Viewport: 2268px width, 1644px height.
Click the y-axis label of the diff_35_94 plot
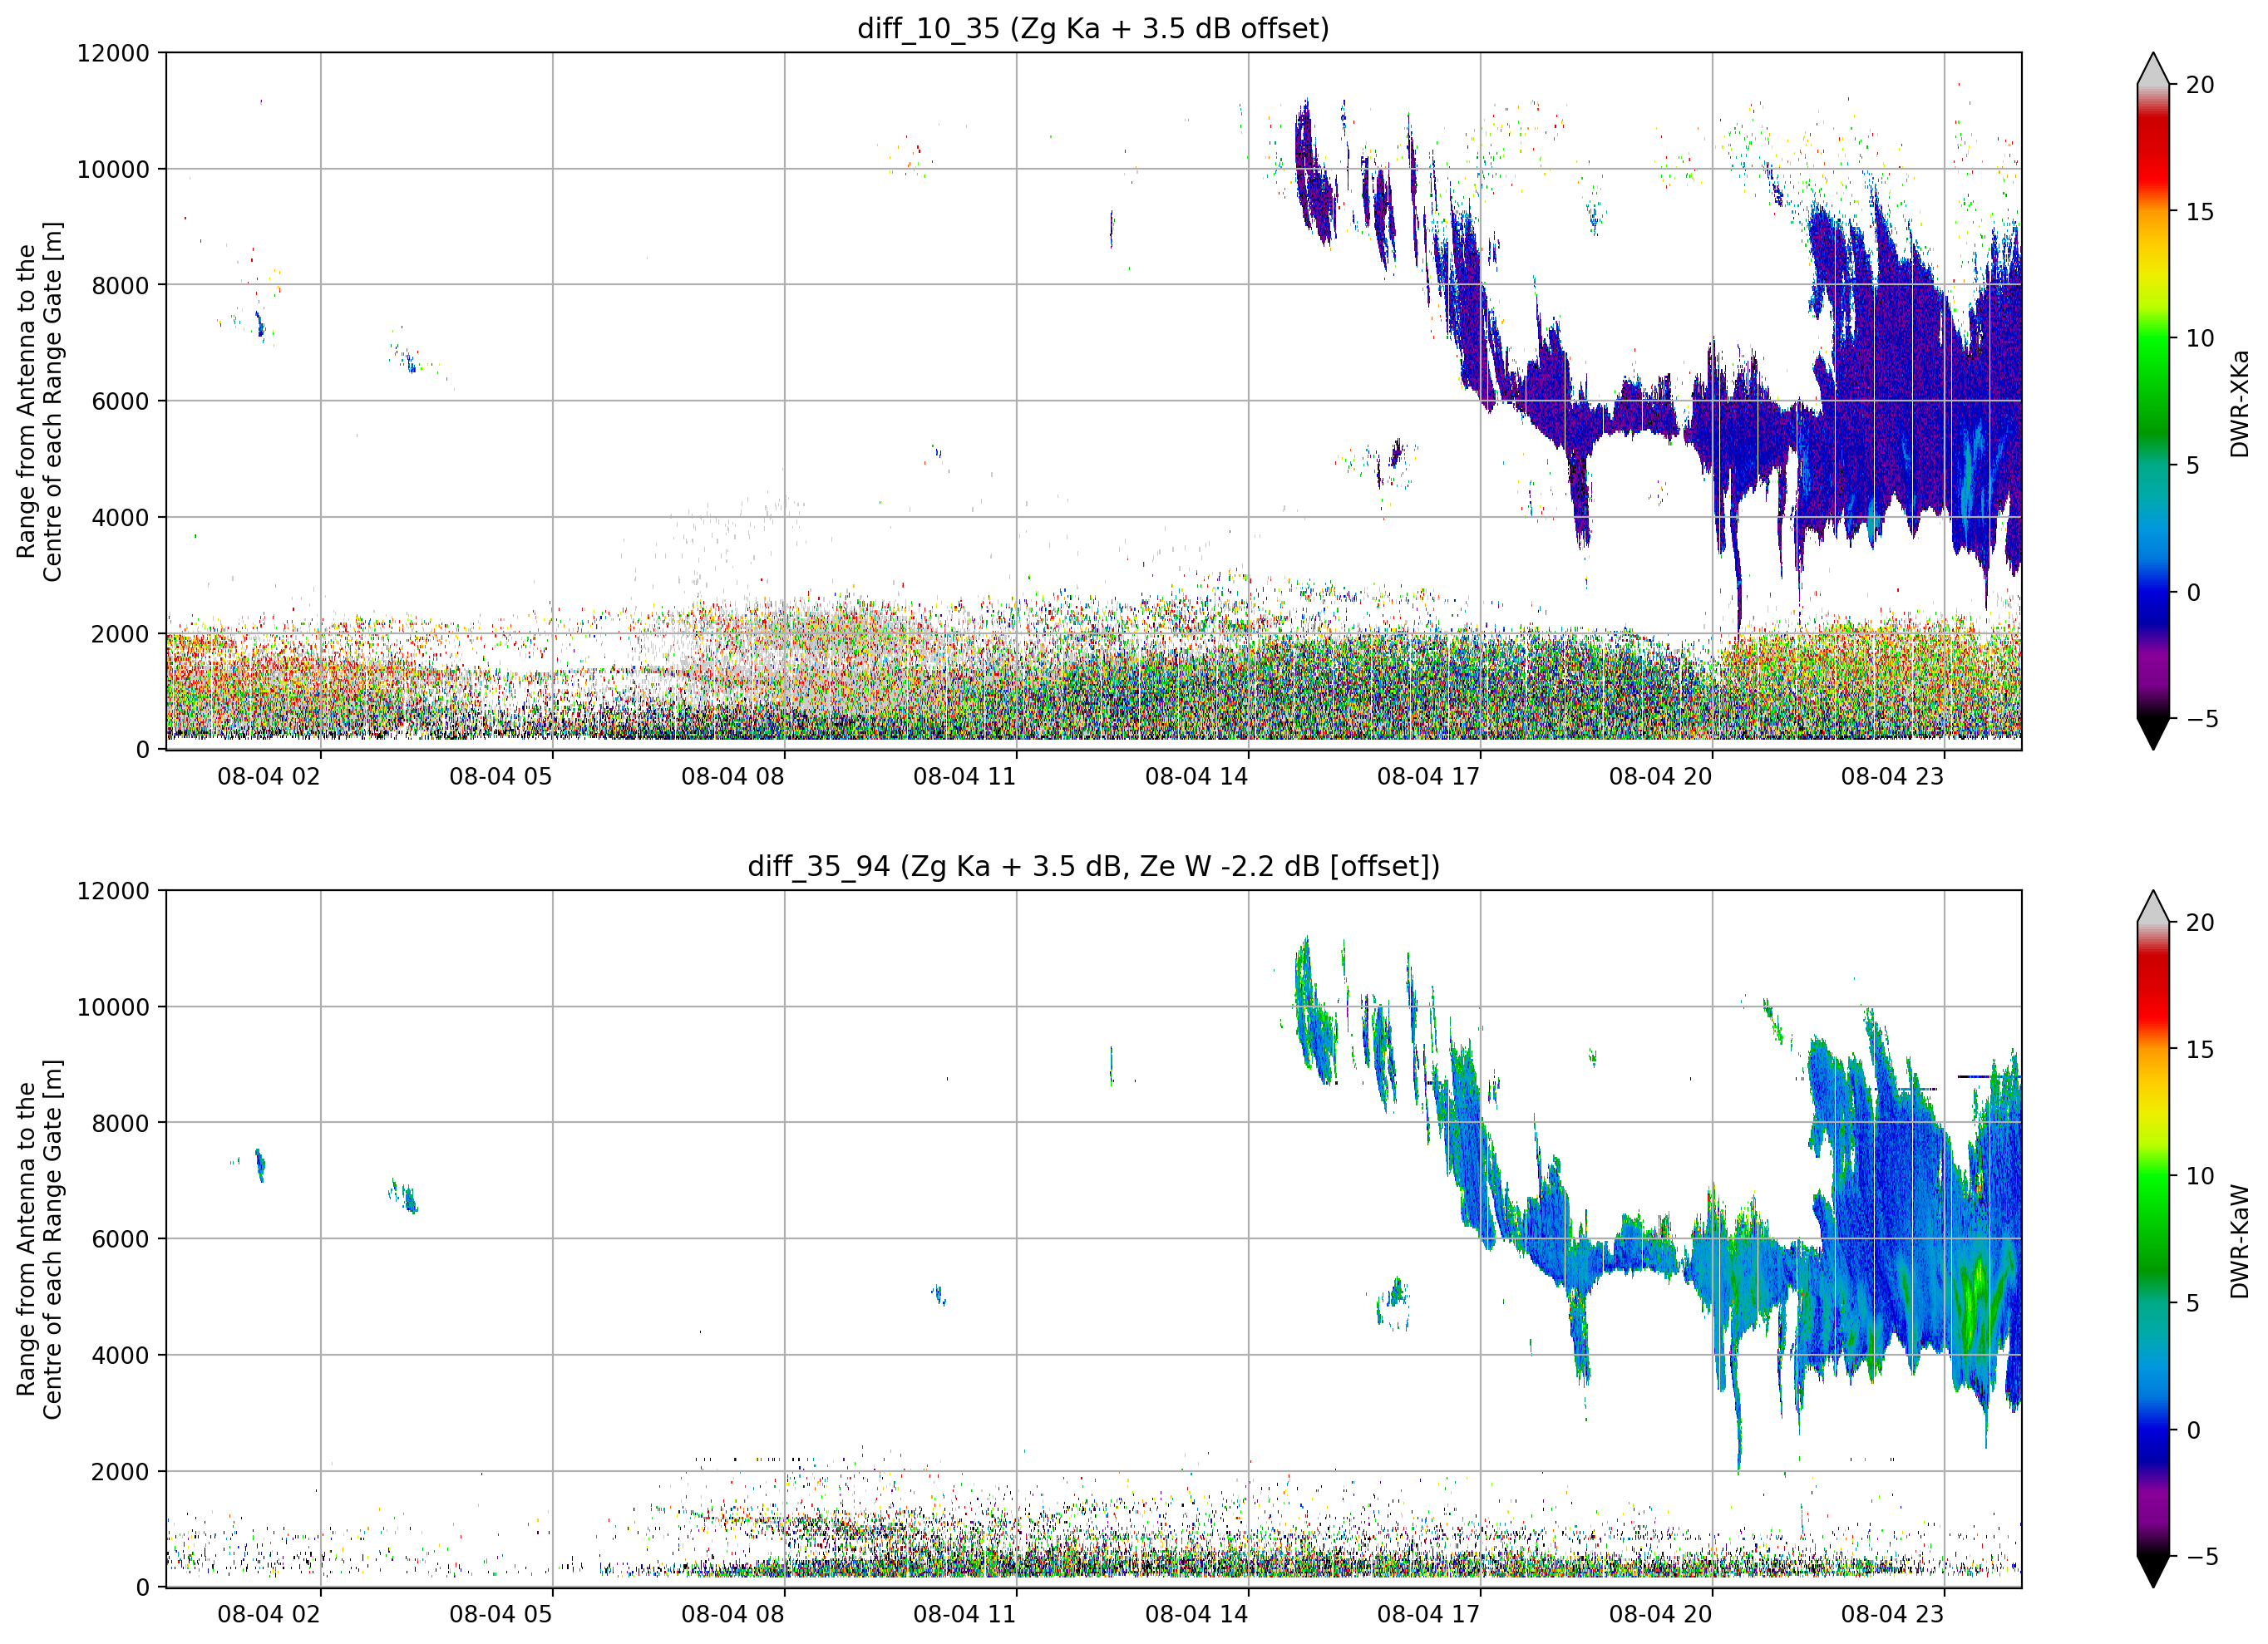(39, 1239)
